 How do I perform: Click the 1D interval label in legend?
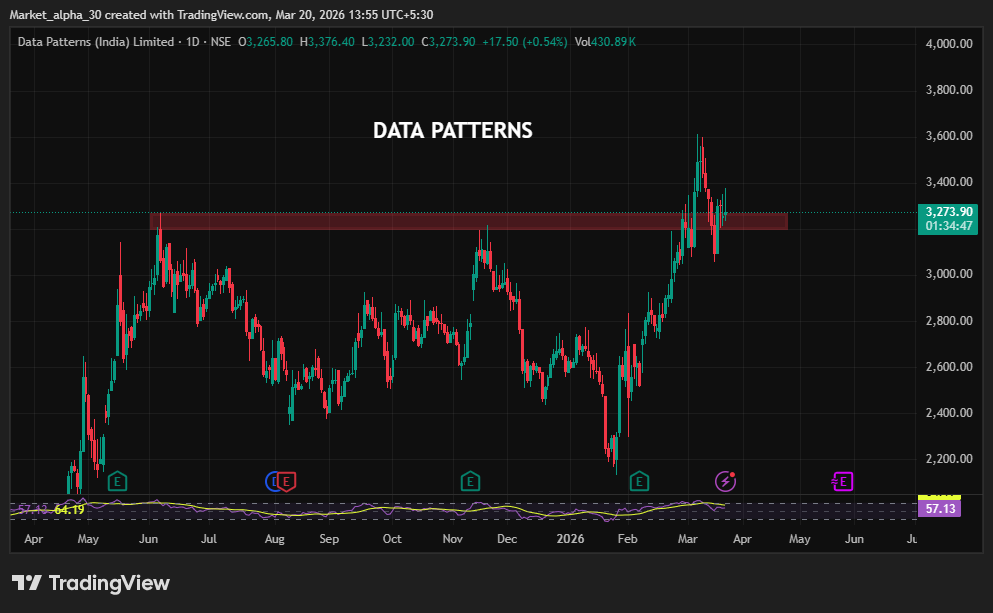coord(193,42)
